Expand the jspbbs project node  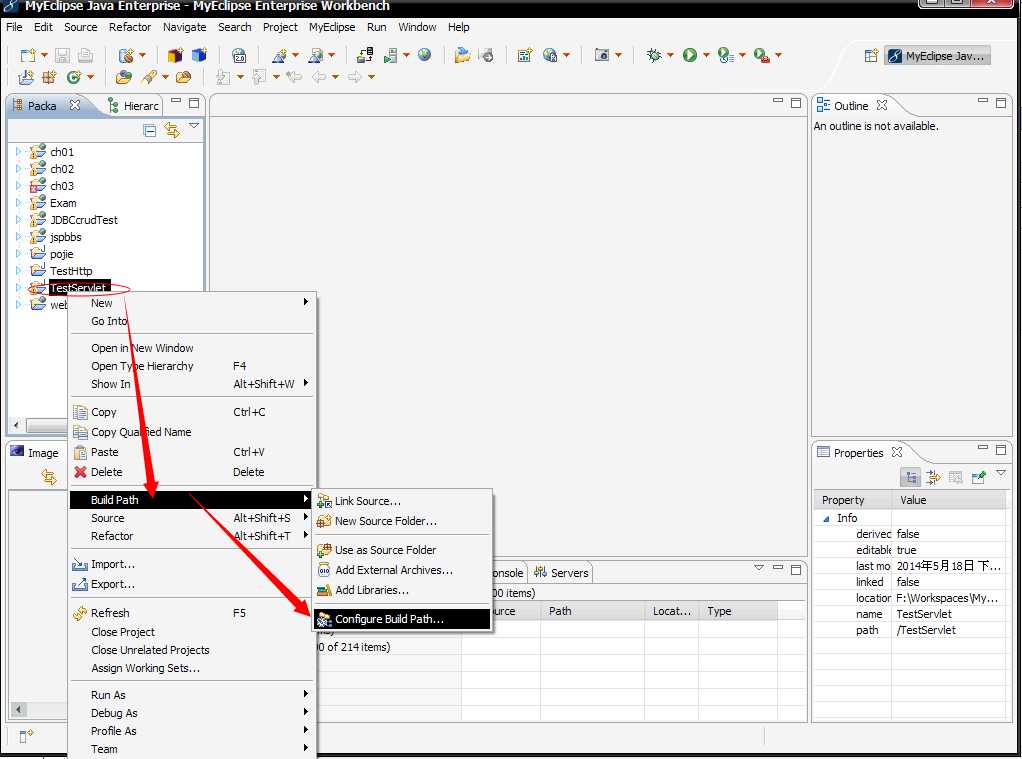(18, 237)
